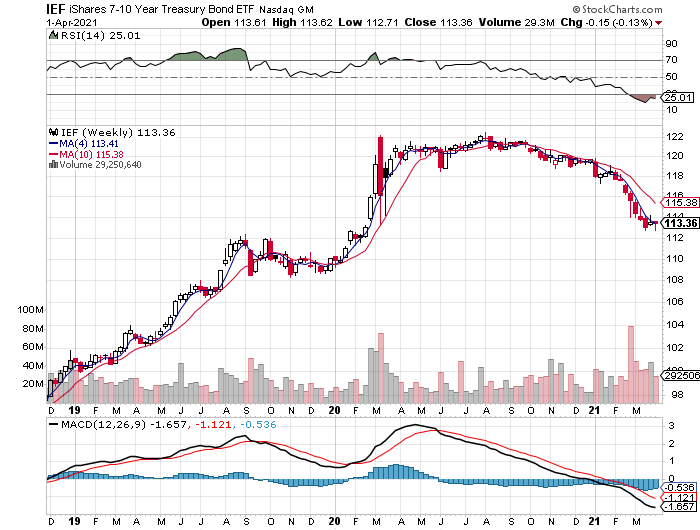The width and height of the screenshot is (700, 530).
Task: Click the '1-Apr-2021' date text
Action: pyautogui.click(x=72, y=22)
